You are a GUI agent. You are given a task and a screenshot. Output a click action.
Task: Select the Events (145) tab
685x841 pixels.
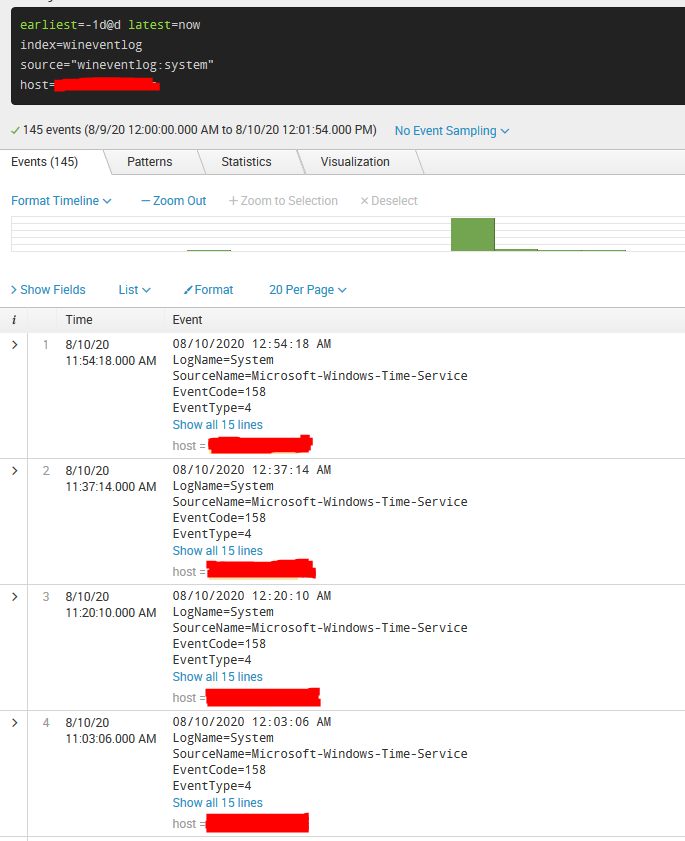(44, 162)
